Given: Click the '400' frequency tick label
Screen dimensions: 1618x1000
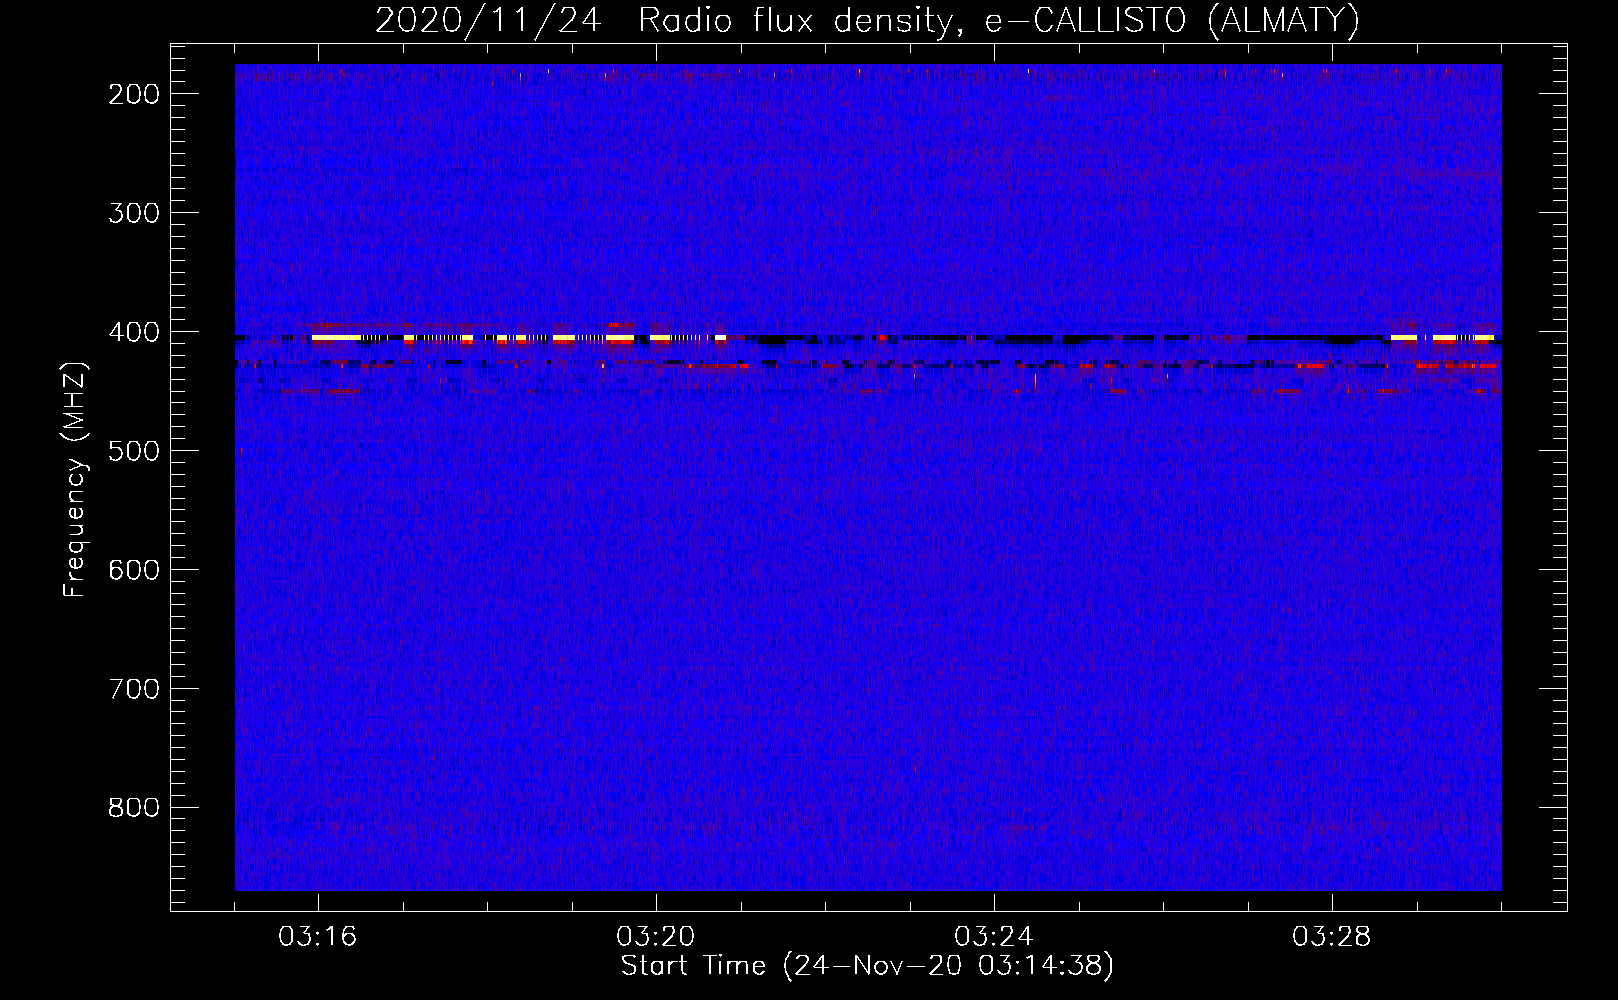Looking at the screenshot, I should tap(134, 332).
